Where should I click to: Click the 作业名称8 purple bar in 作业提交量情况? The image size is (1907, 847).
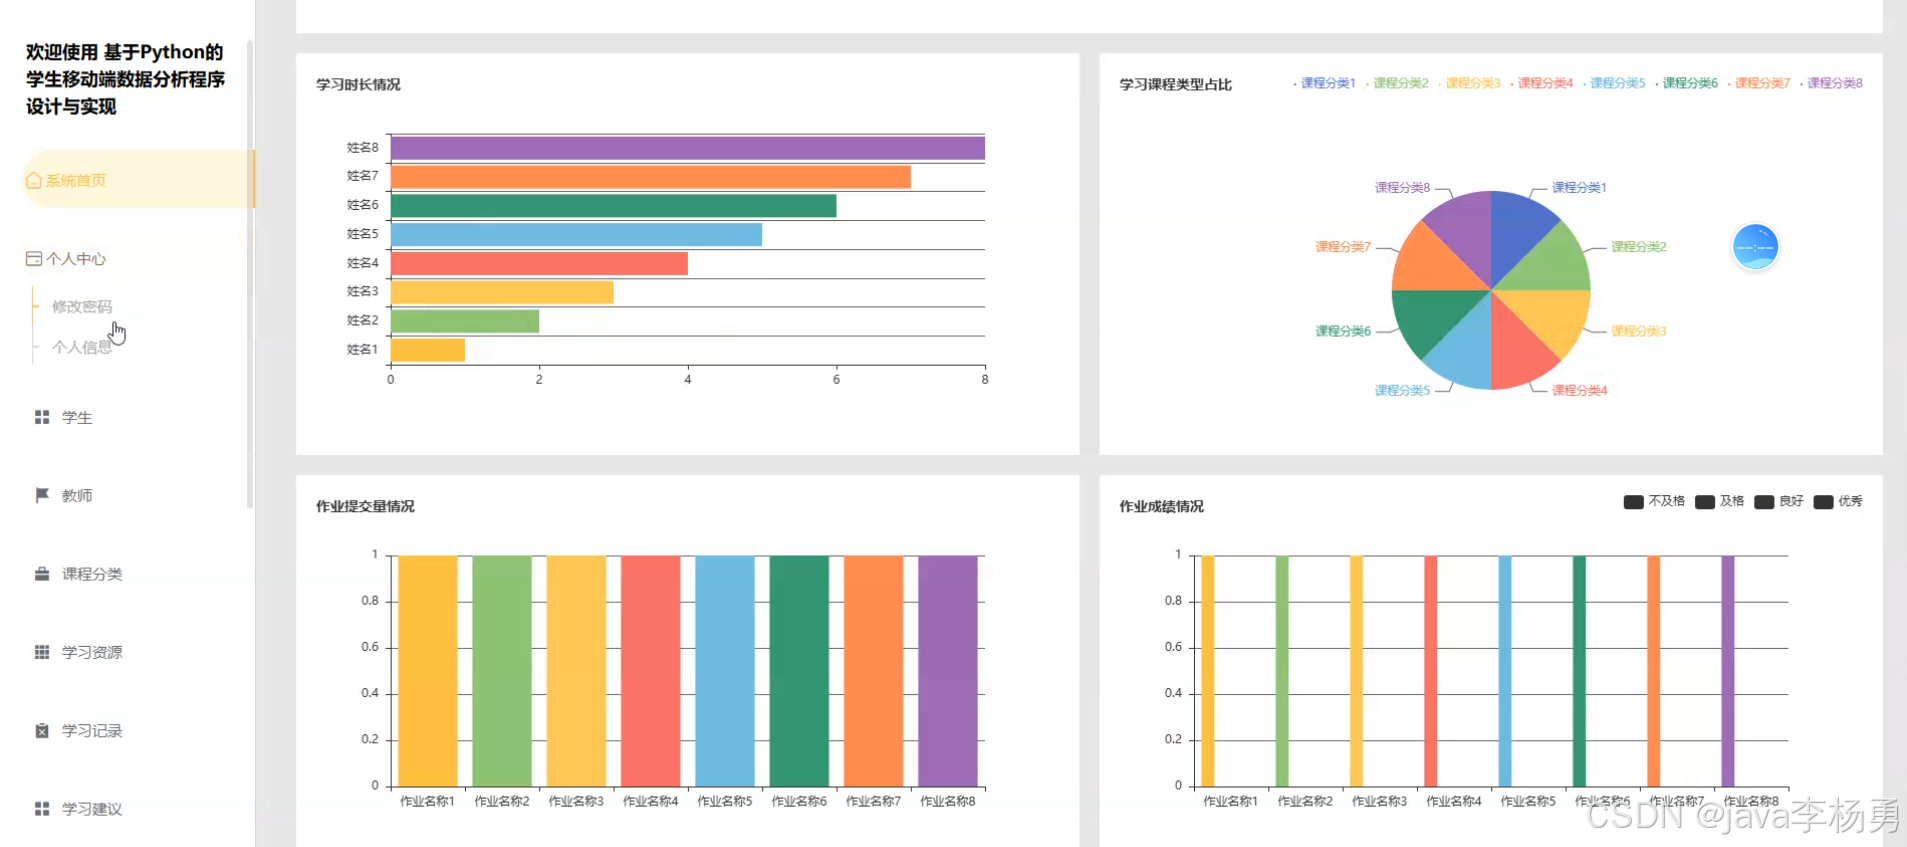tap(948, 671)
